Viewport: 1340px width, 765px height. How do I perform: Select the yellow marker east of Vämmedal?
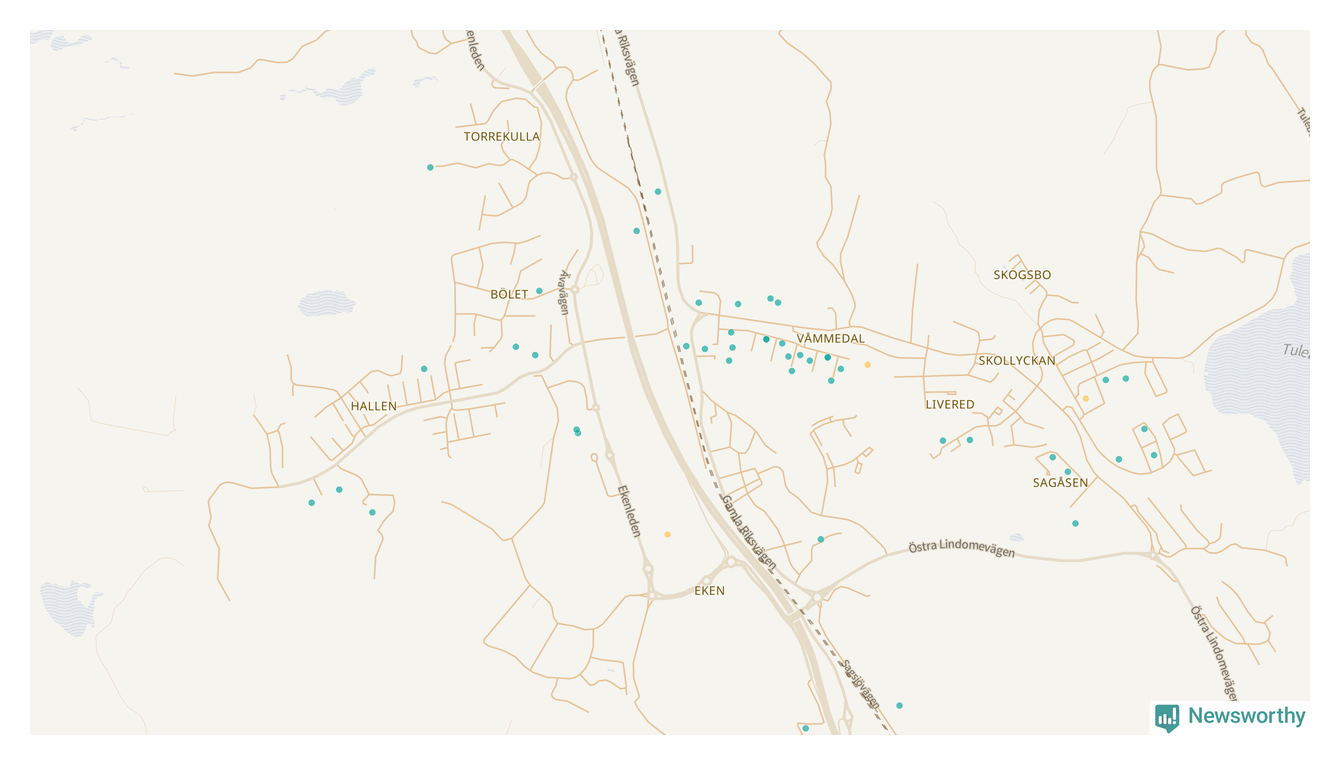point(867,365)
